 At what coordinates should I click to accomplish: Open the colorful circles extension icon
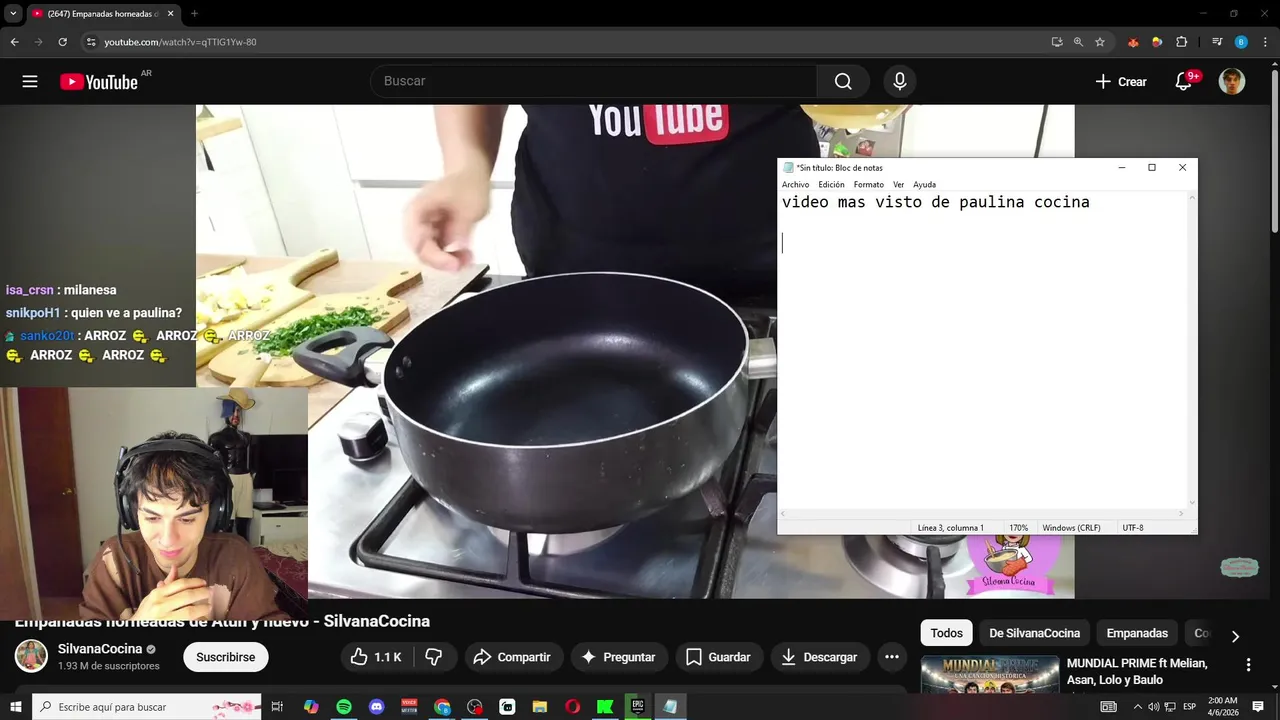coord(1157,42)
